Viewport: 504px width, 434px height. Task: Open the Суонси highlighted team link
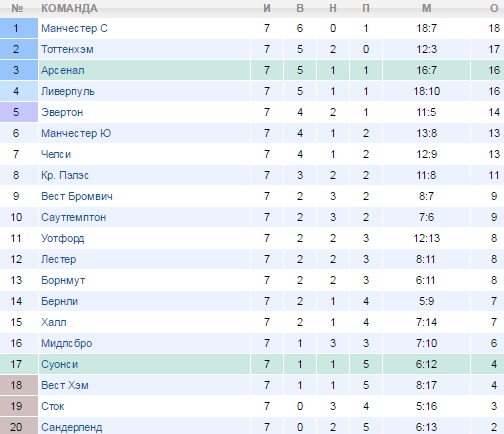tap(59, 364)
